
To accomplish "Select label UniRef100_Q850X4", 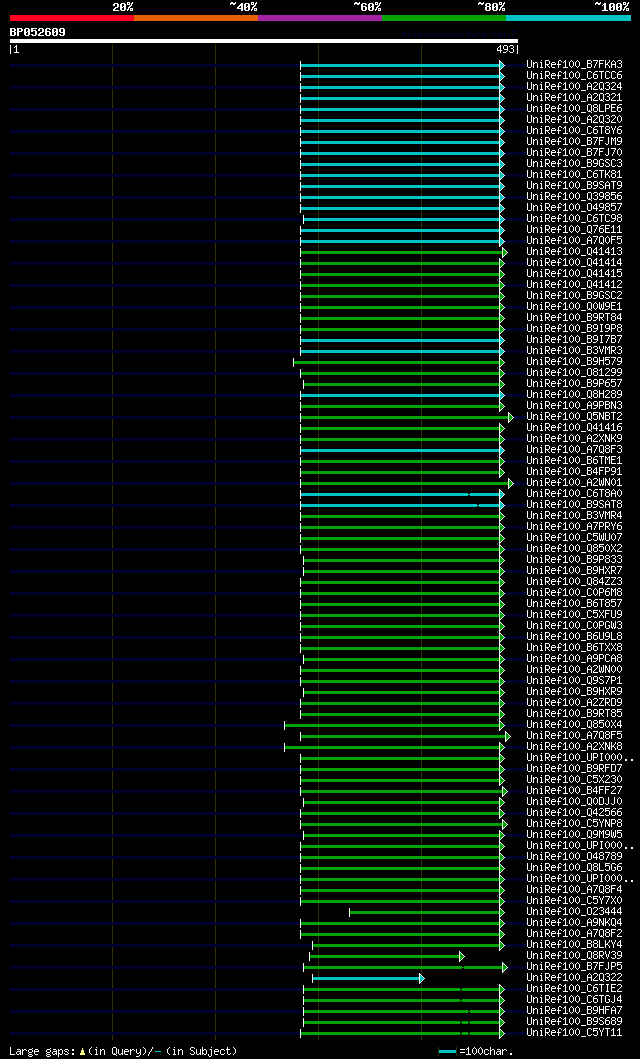I will tap(575, 725).
